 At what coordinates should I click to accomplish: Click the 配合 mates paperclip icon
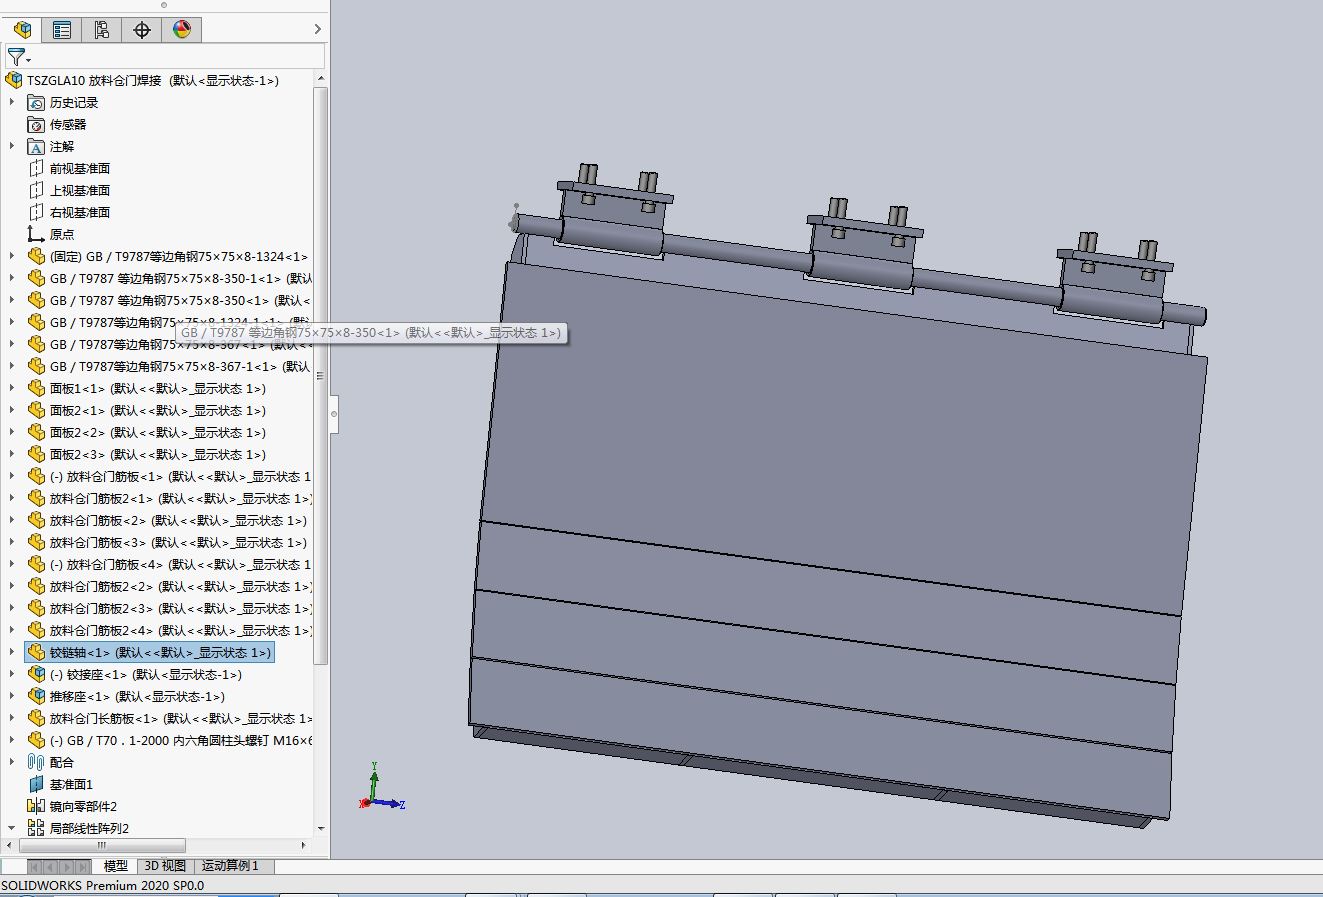pos(36,763)
